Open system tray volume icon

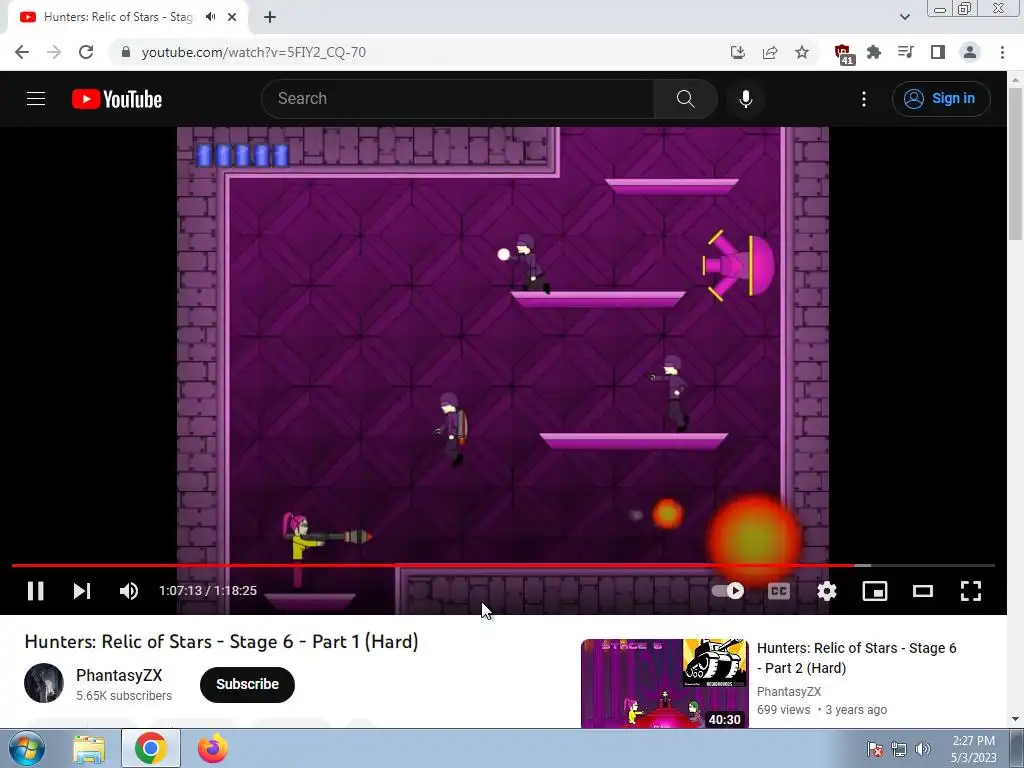tap(923, 749)
